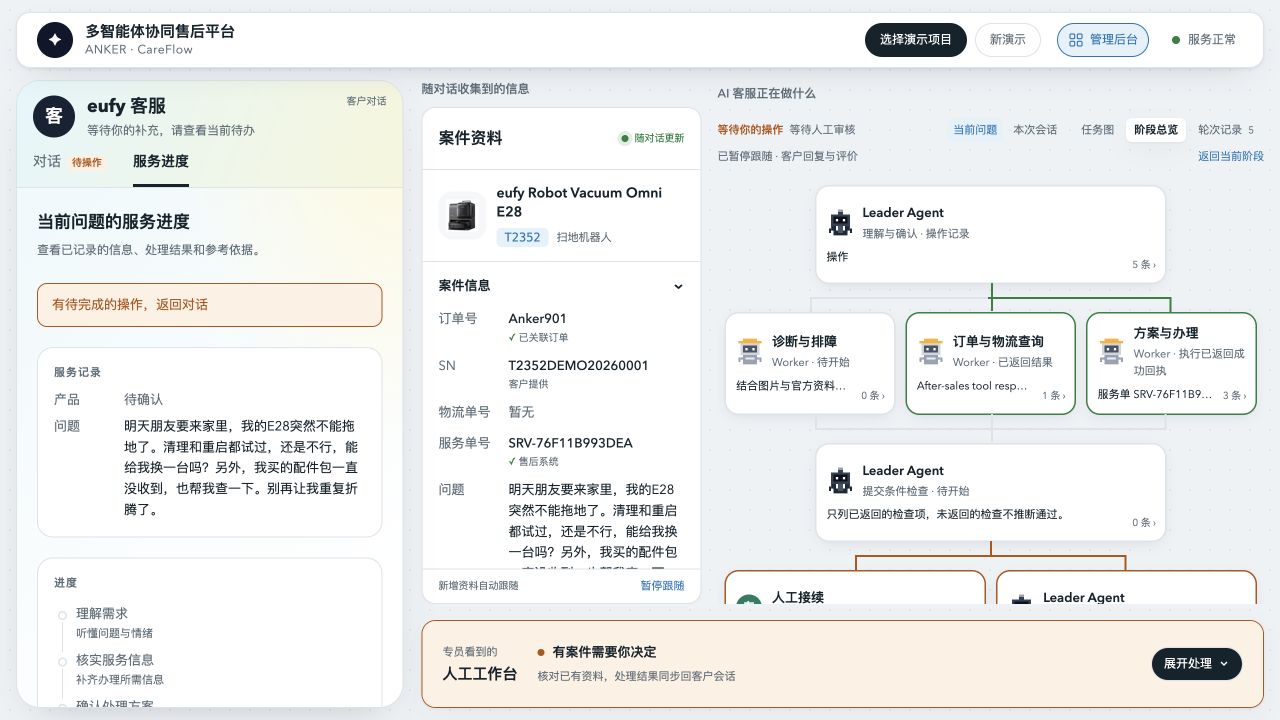Click the green checkmark by 已关联订单

point(512,338)
